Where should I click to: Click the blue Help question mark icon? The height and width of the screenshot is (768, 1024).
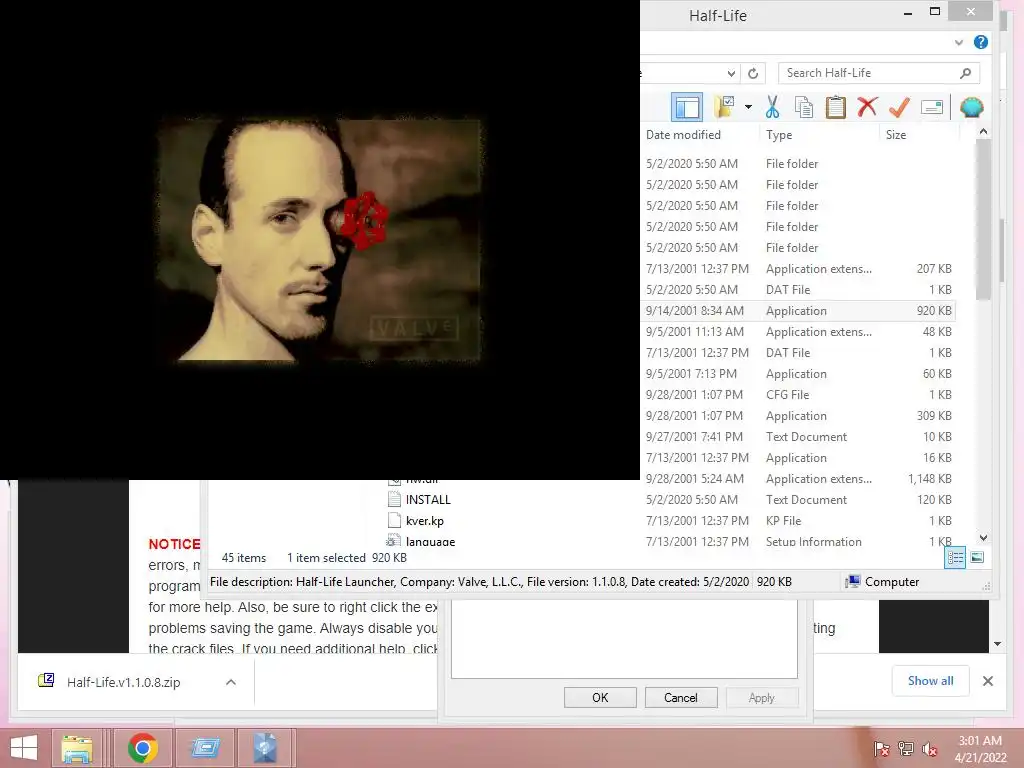pos(980,42)
